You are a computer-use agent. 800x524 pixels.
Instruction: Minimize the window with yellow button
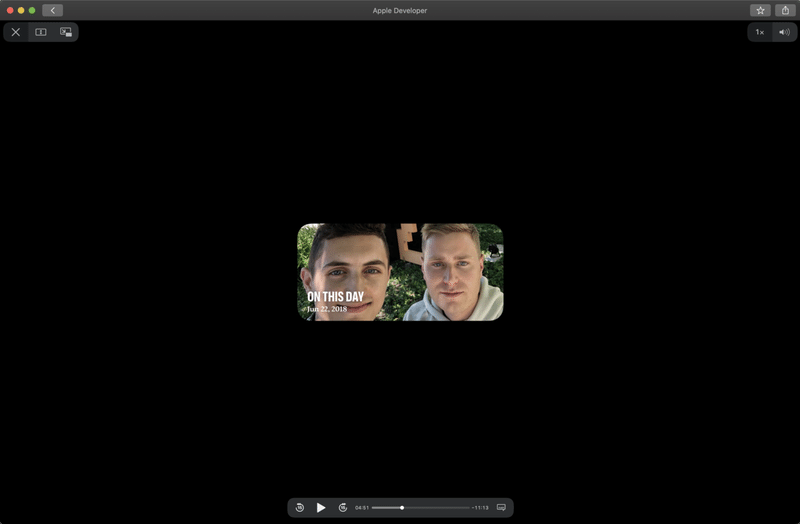(21, 10)
